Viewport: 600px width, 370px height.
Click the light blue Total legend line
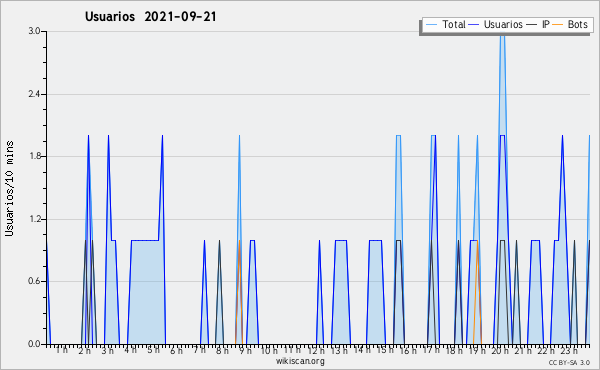point(431,24)
